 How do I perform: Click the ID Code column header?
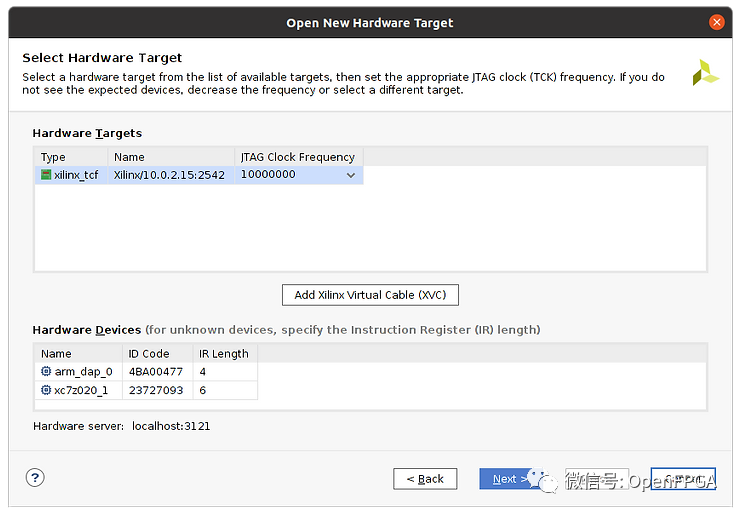pos(158,353)
